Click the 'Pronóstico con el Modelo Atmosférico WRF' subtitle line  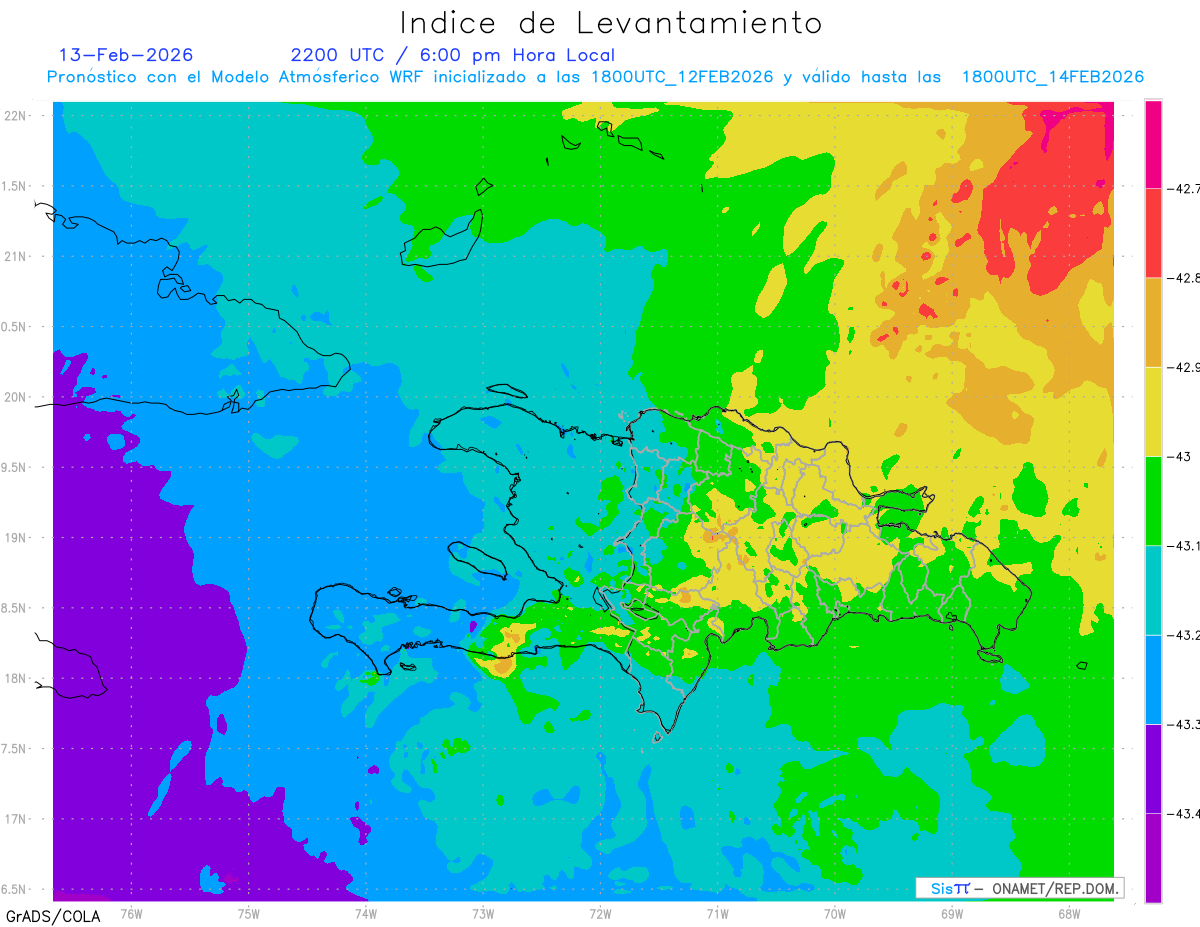(x=595, y=77)
